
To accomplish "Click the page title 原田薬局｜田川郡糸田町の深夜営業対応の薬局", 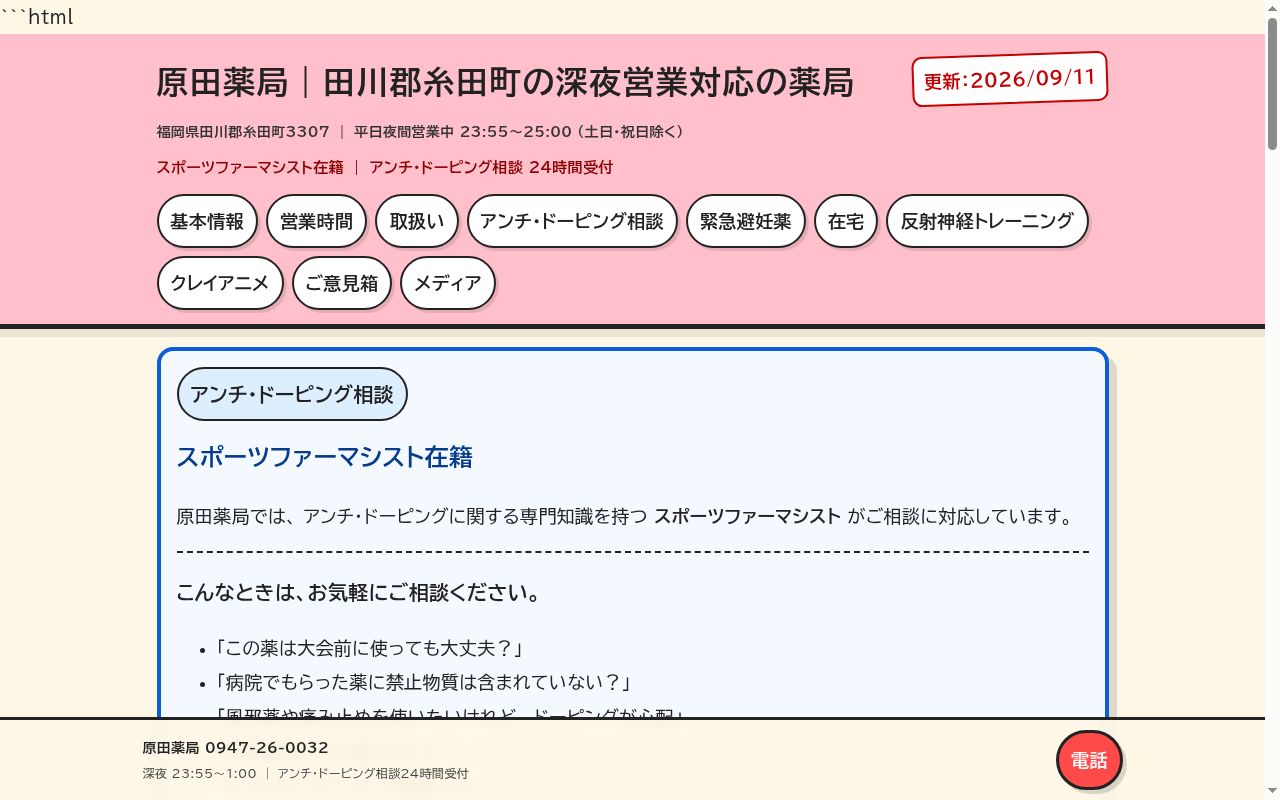I will pyautogui.click(x=505, y=83).
